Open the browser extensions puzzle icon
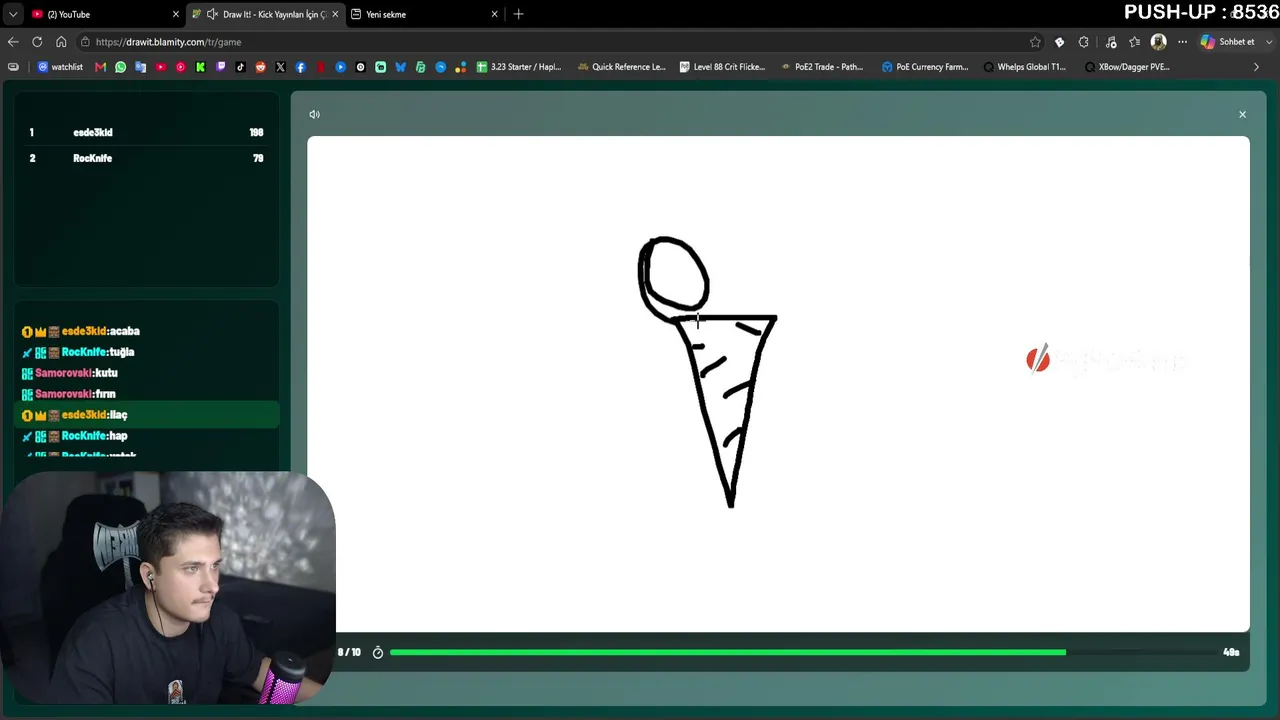 (1084, 42)
